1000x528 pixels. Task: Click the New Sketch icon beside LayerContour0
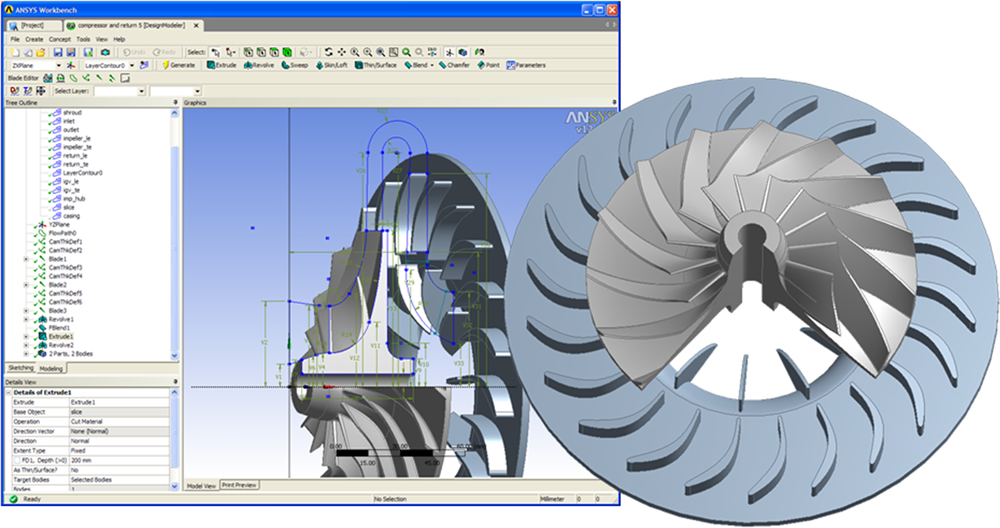coord(144,65)
